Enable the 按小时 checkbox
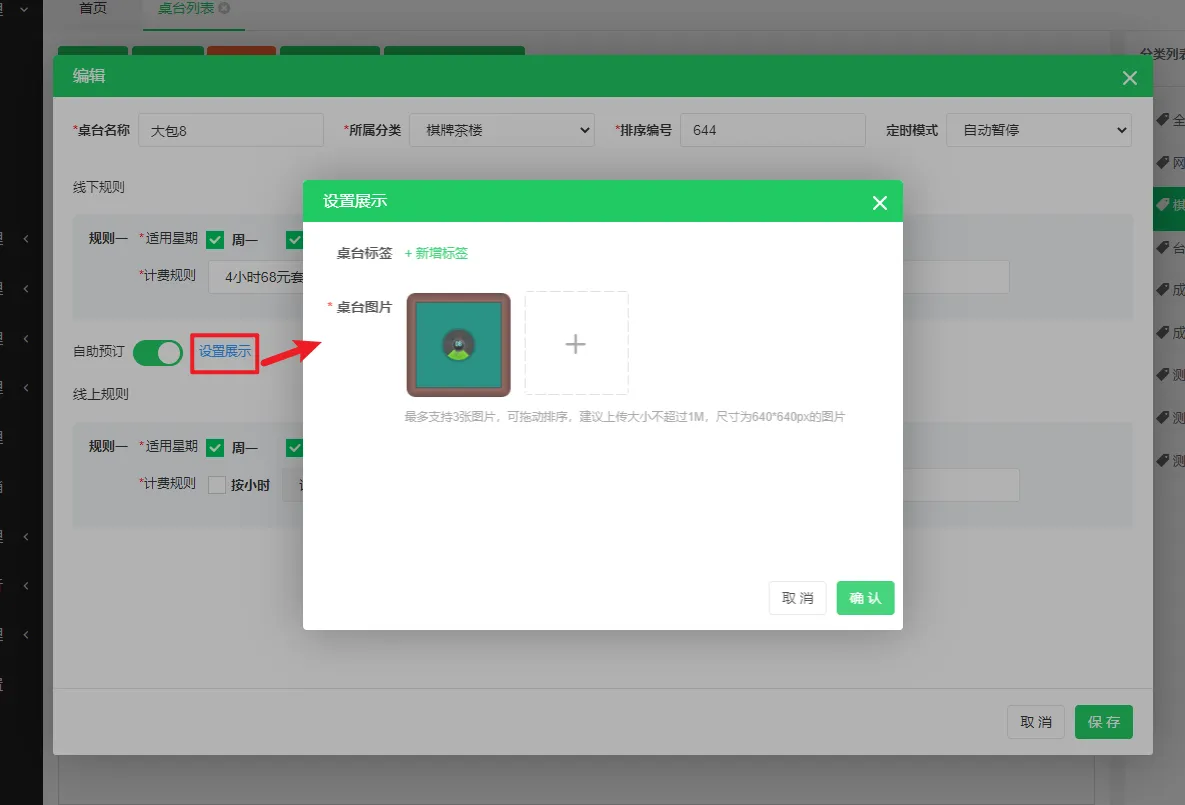Image resolution: width=1185 pixels, height=805 pixels. [217, 486]
